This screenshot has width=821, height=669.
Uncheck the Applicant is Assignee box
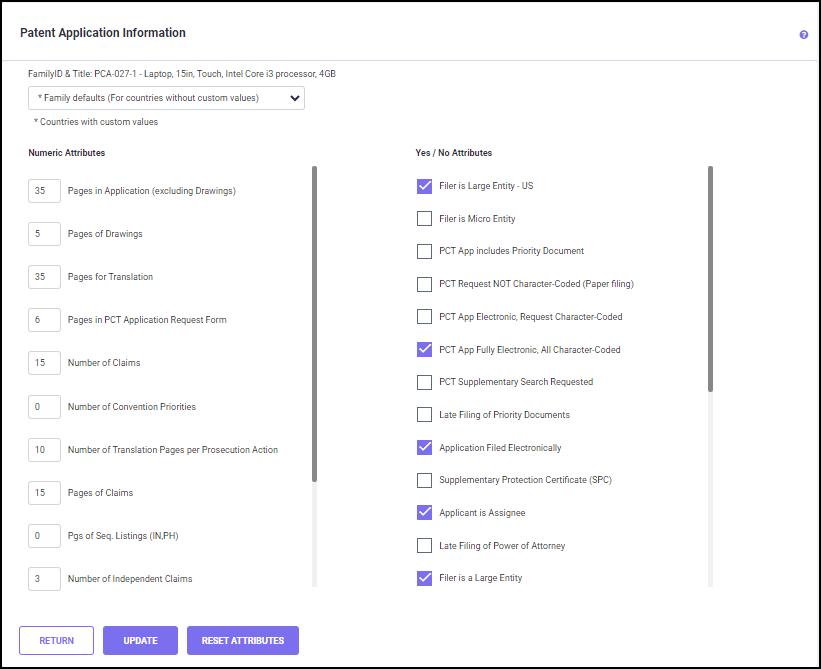424,513
